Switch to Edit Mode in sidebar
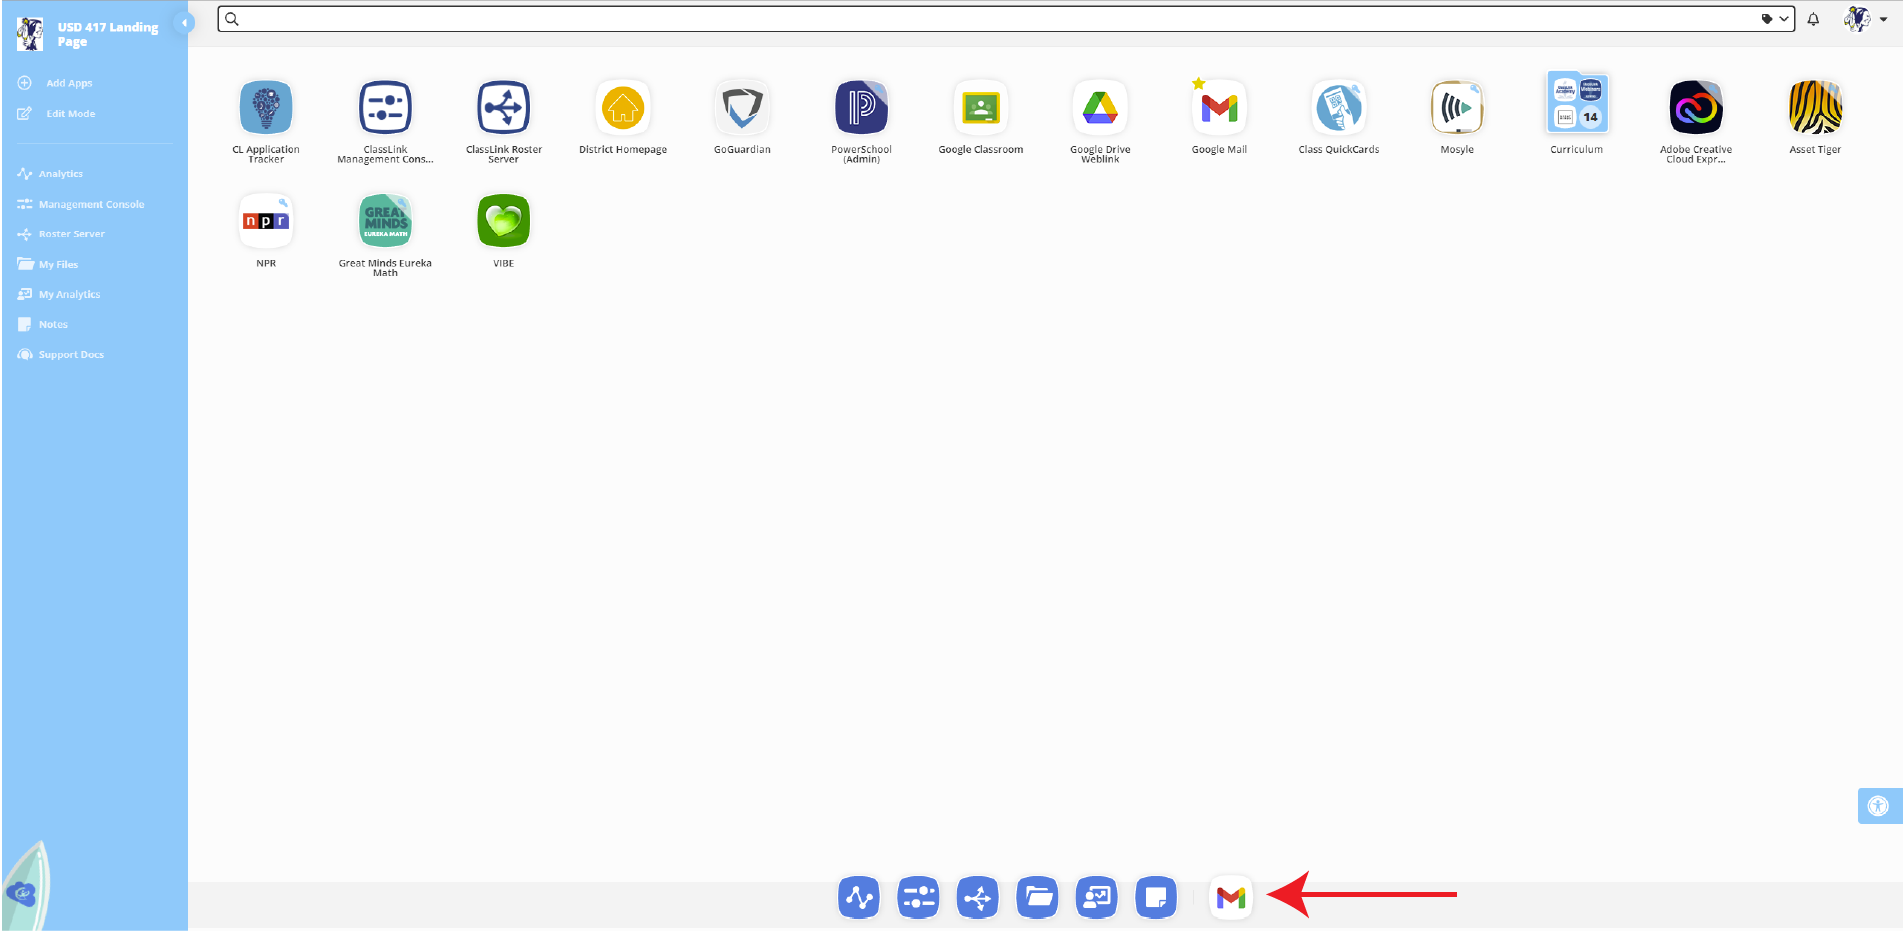The height and width of the screenshot is (931, 1904). coord(57,114)
